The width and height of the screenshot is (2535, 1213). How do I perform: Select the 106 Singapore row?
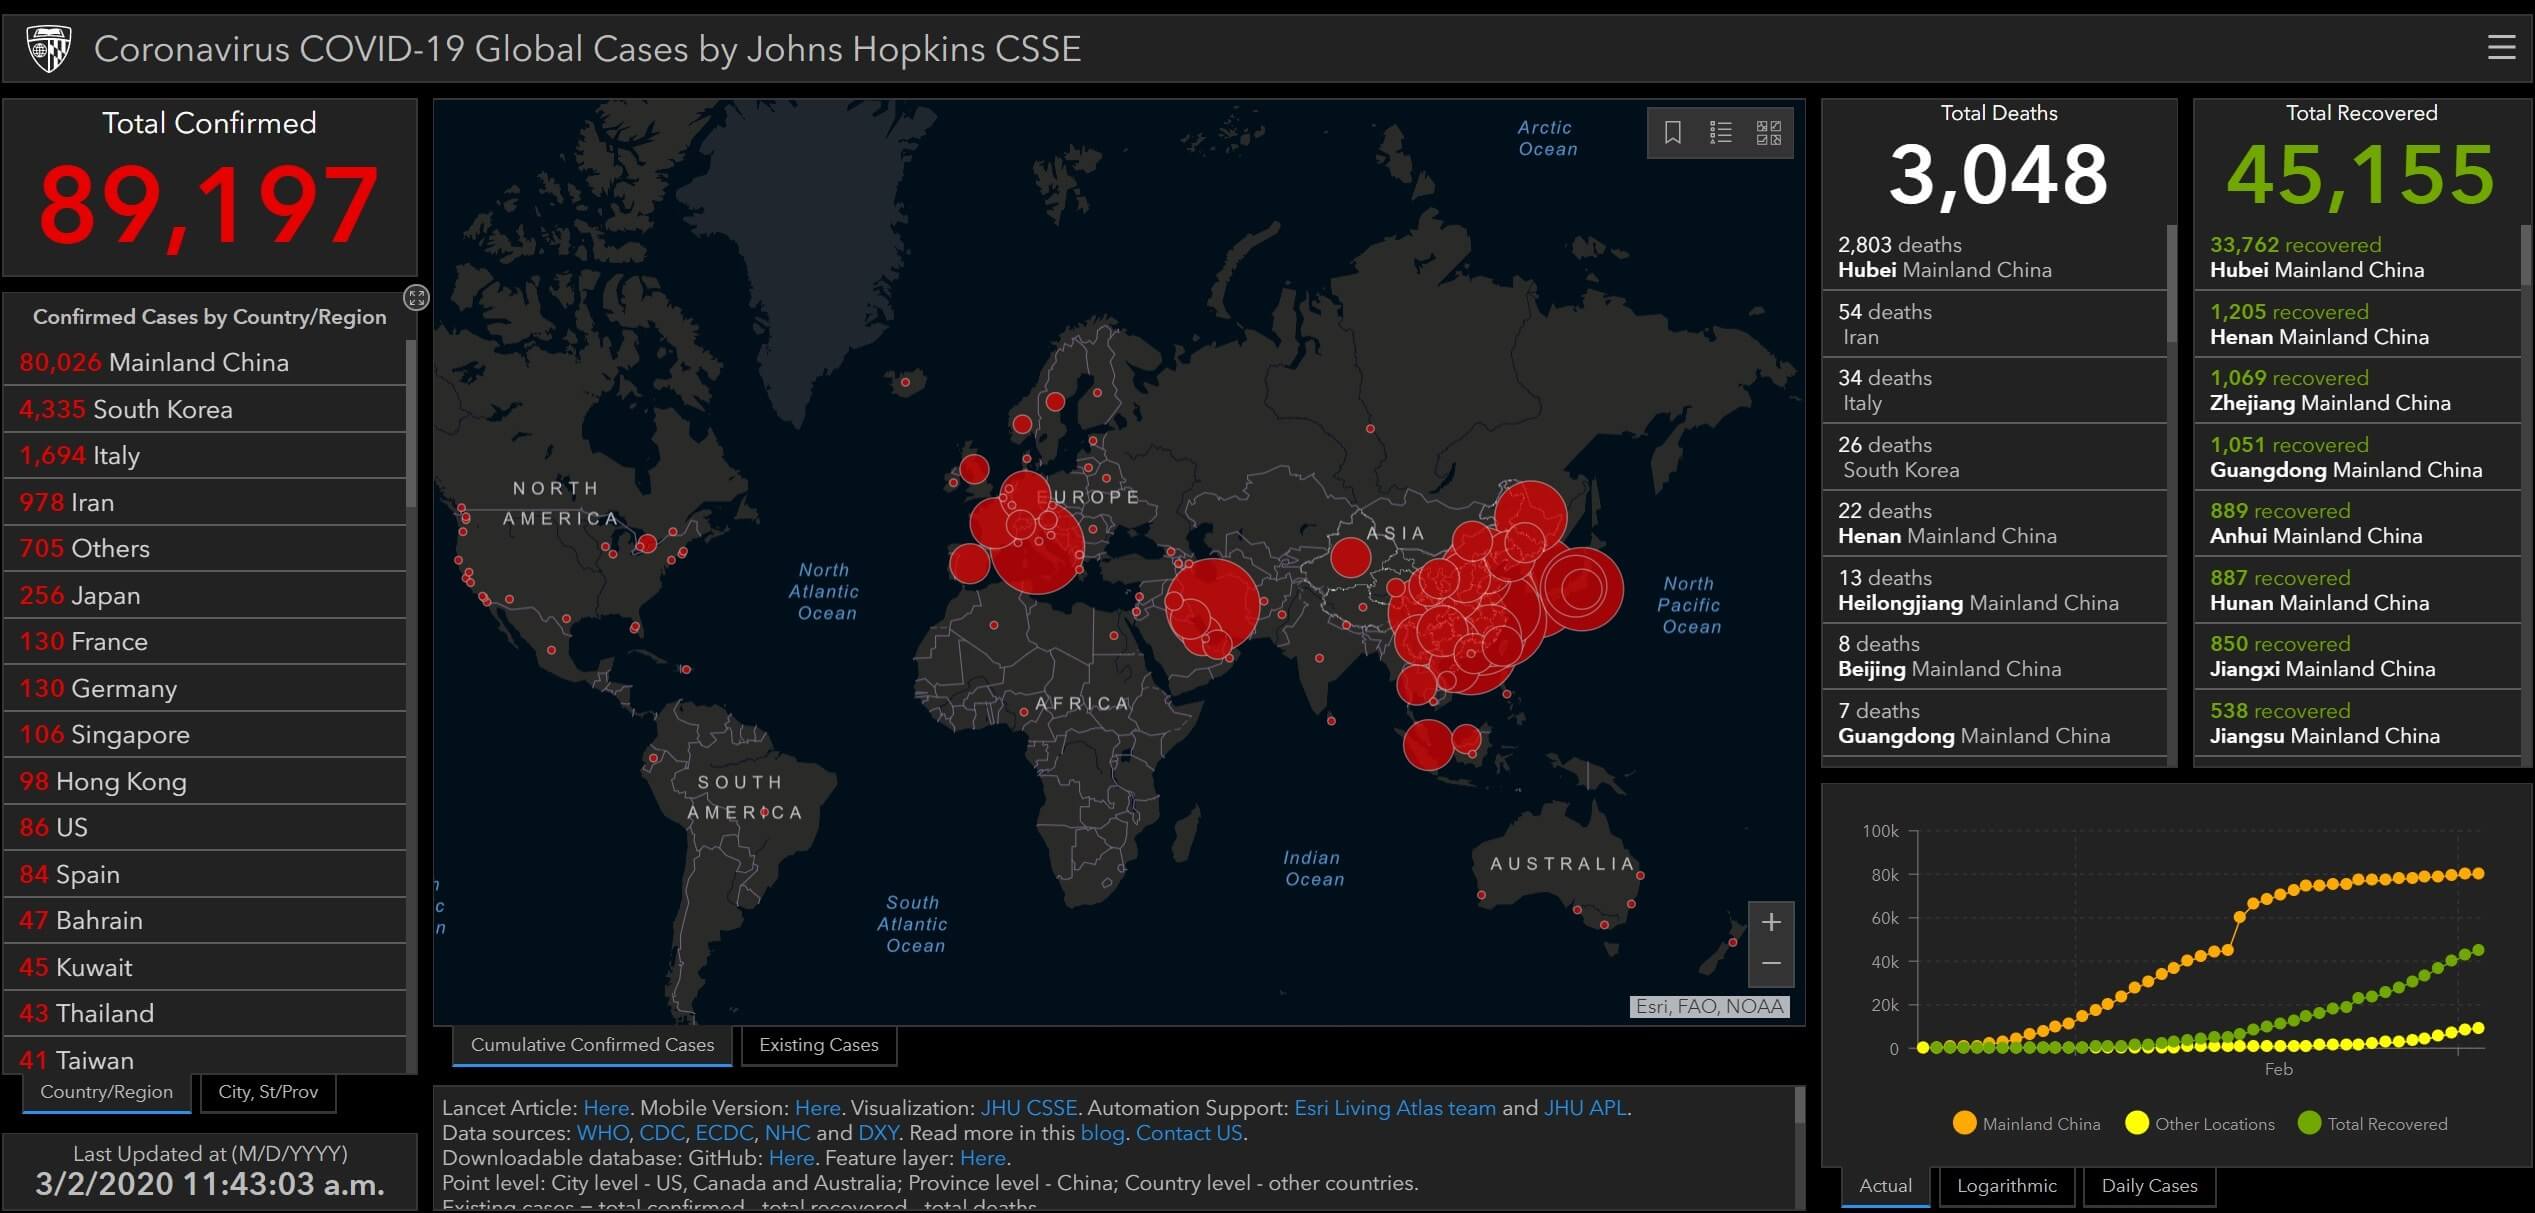click(205, 734)
